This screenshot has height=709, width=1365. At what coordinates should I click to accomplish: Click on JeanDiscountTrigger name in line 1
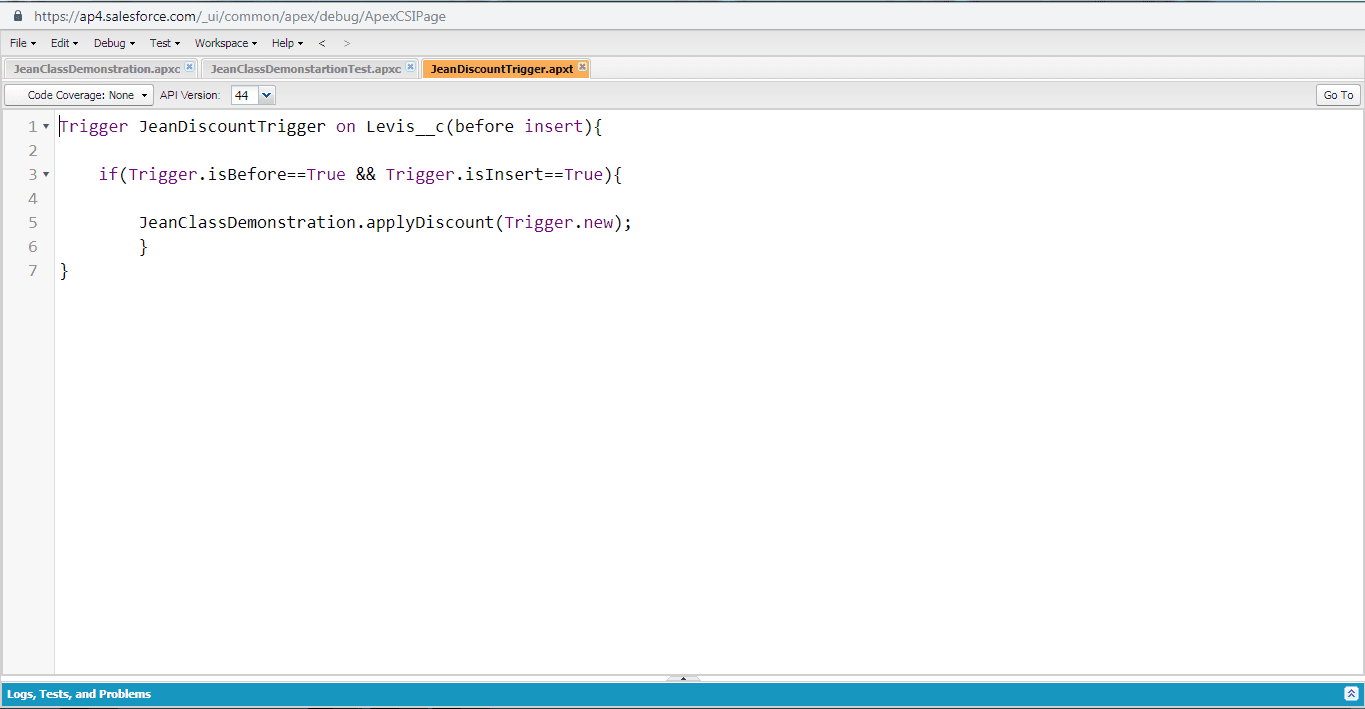tap(232, 126)
